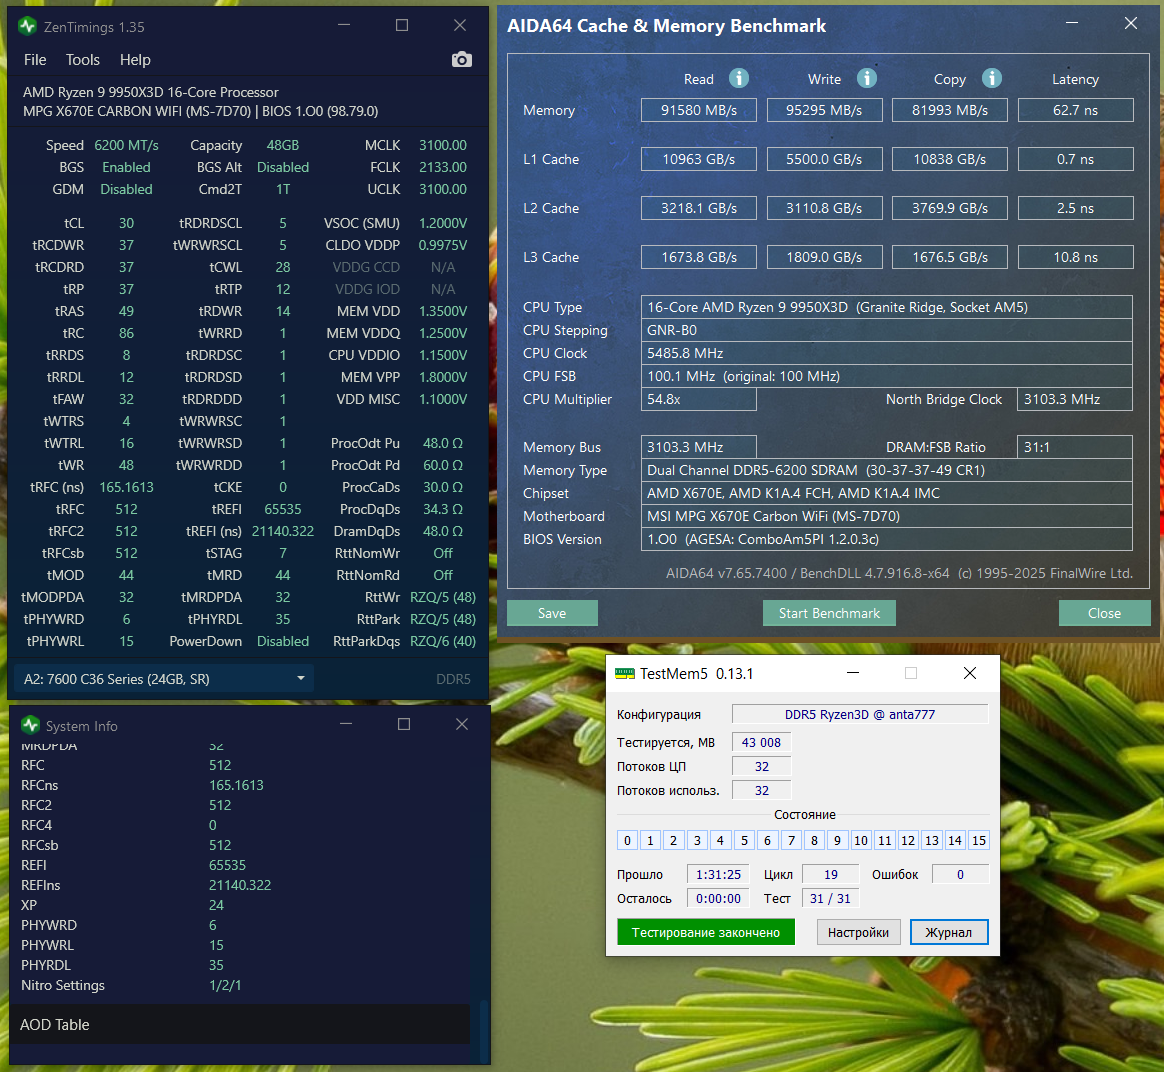Click the ProcOdt Pu value 48.0 Ω

tap(442, 443)
